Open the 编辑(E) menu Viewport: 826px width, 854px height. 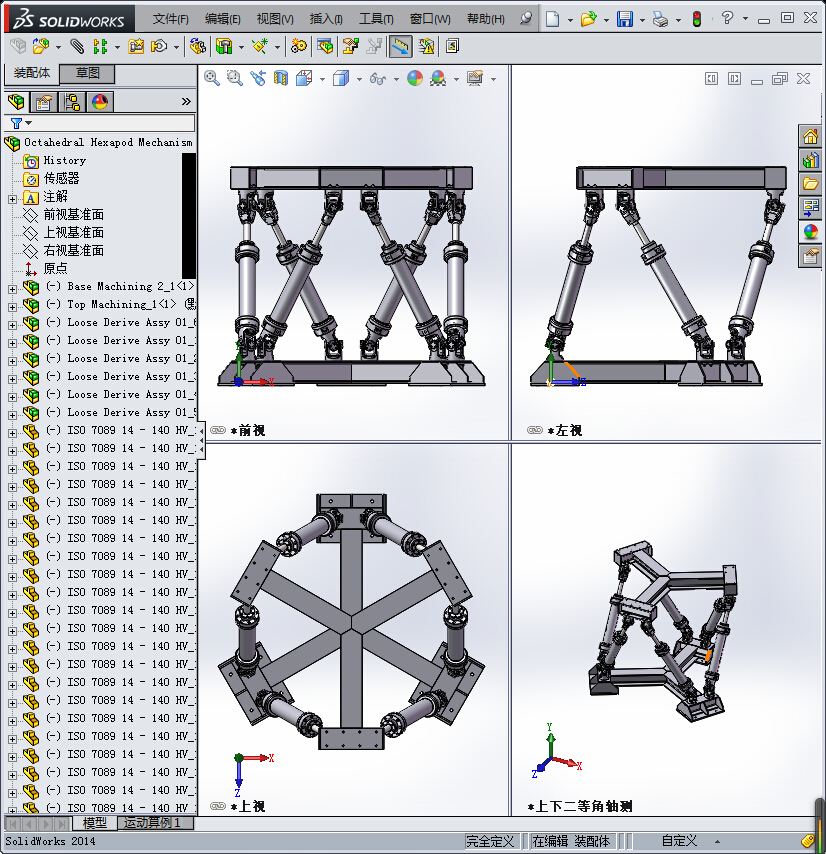[223, 19]
